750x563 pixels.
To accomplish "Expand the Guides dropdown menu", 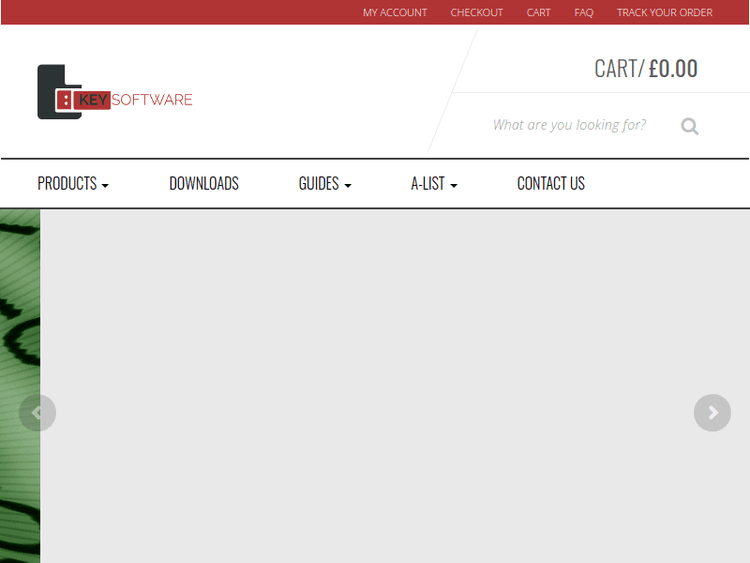I will tap(325, 184).
